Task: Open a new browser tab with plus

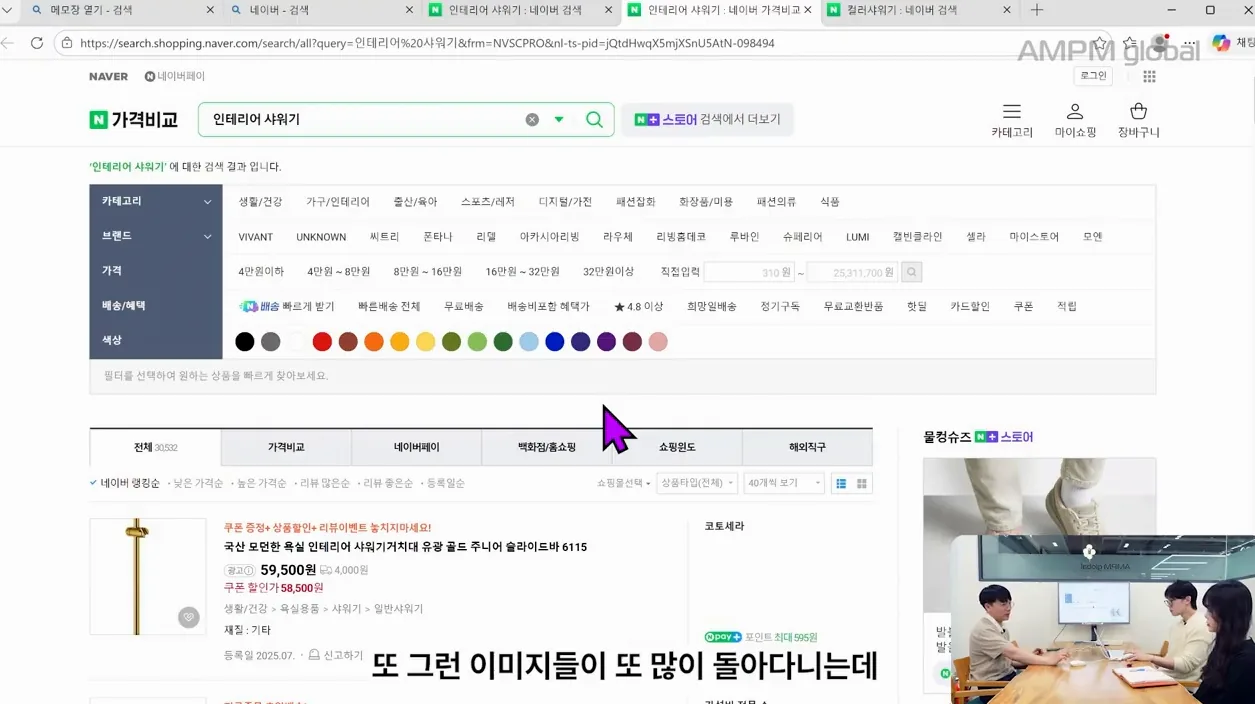Action: (1037, 10)
